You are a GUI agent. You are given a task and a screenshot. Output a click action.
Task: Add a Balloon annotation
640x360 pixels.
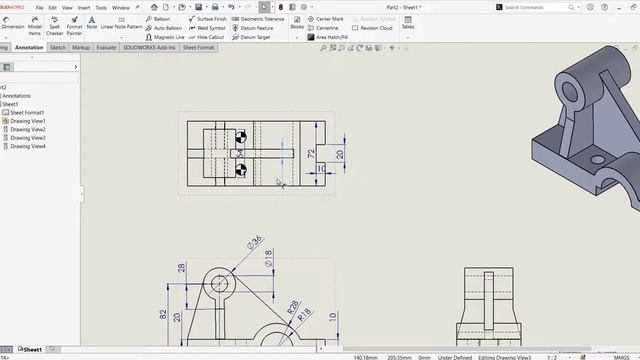click(x=158, y=19)
